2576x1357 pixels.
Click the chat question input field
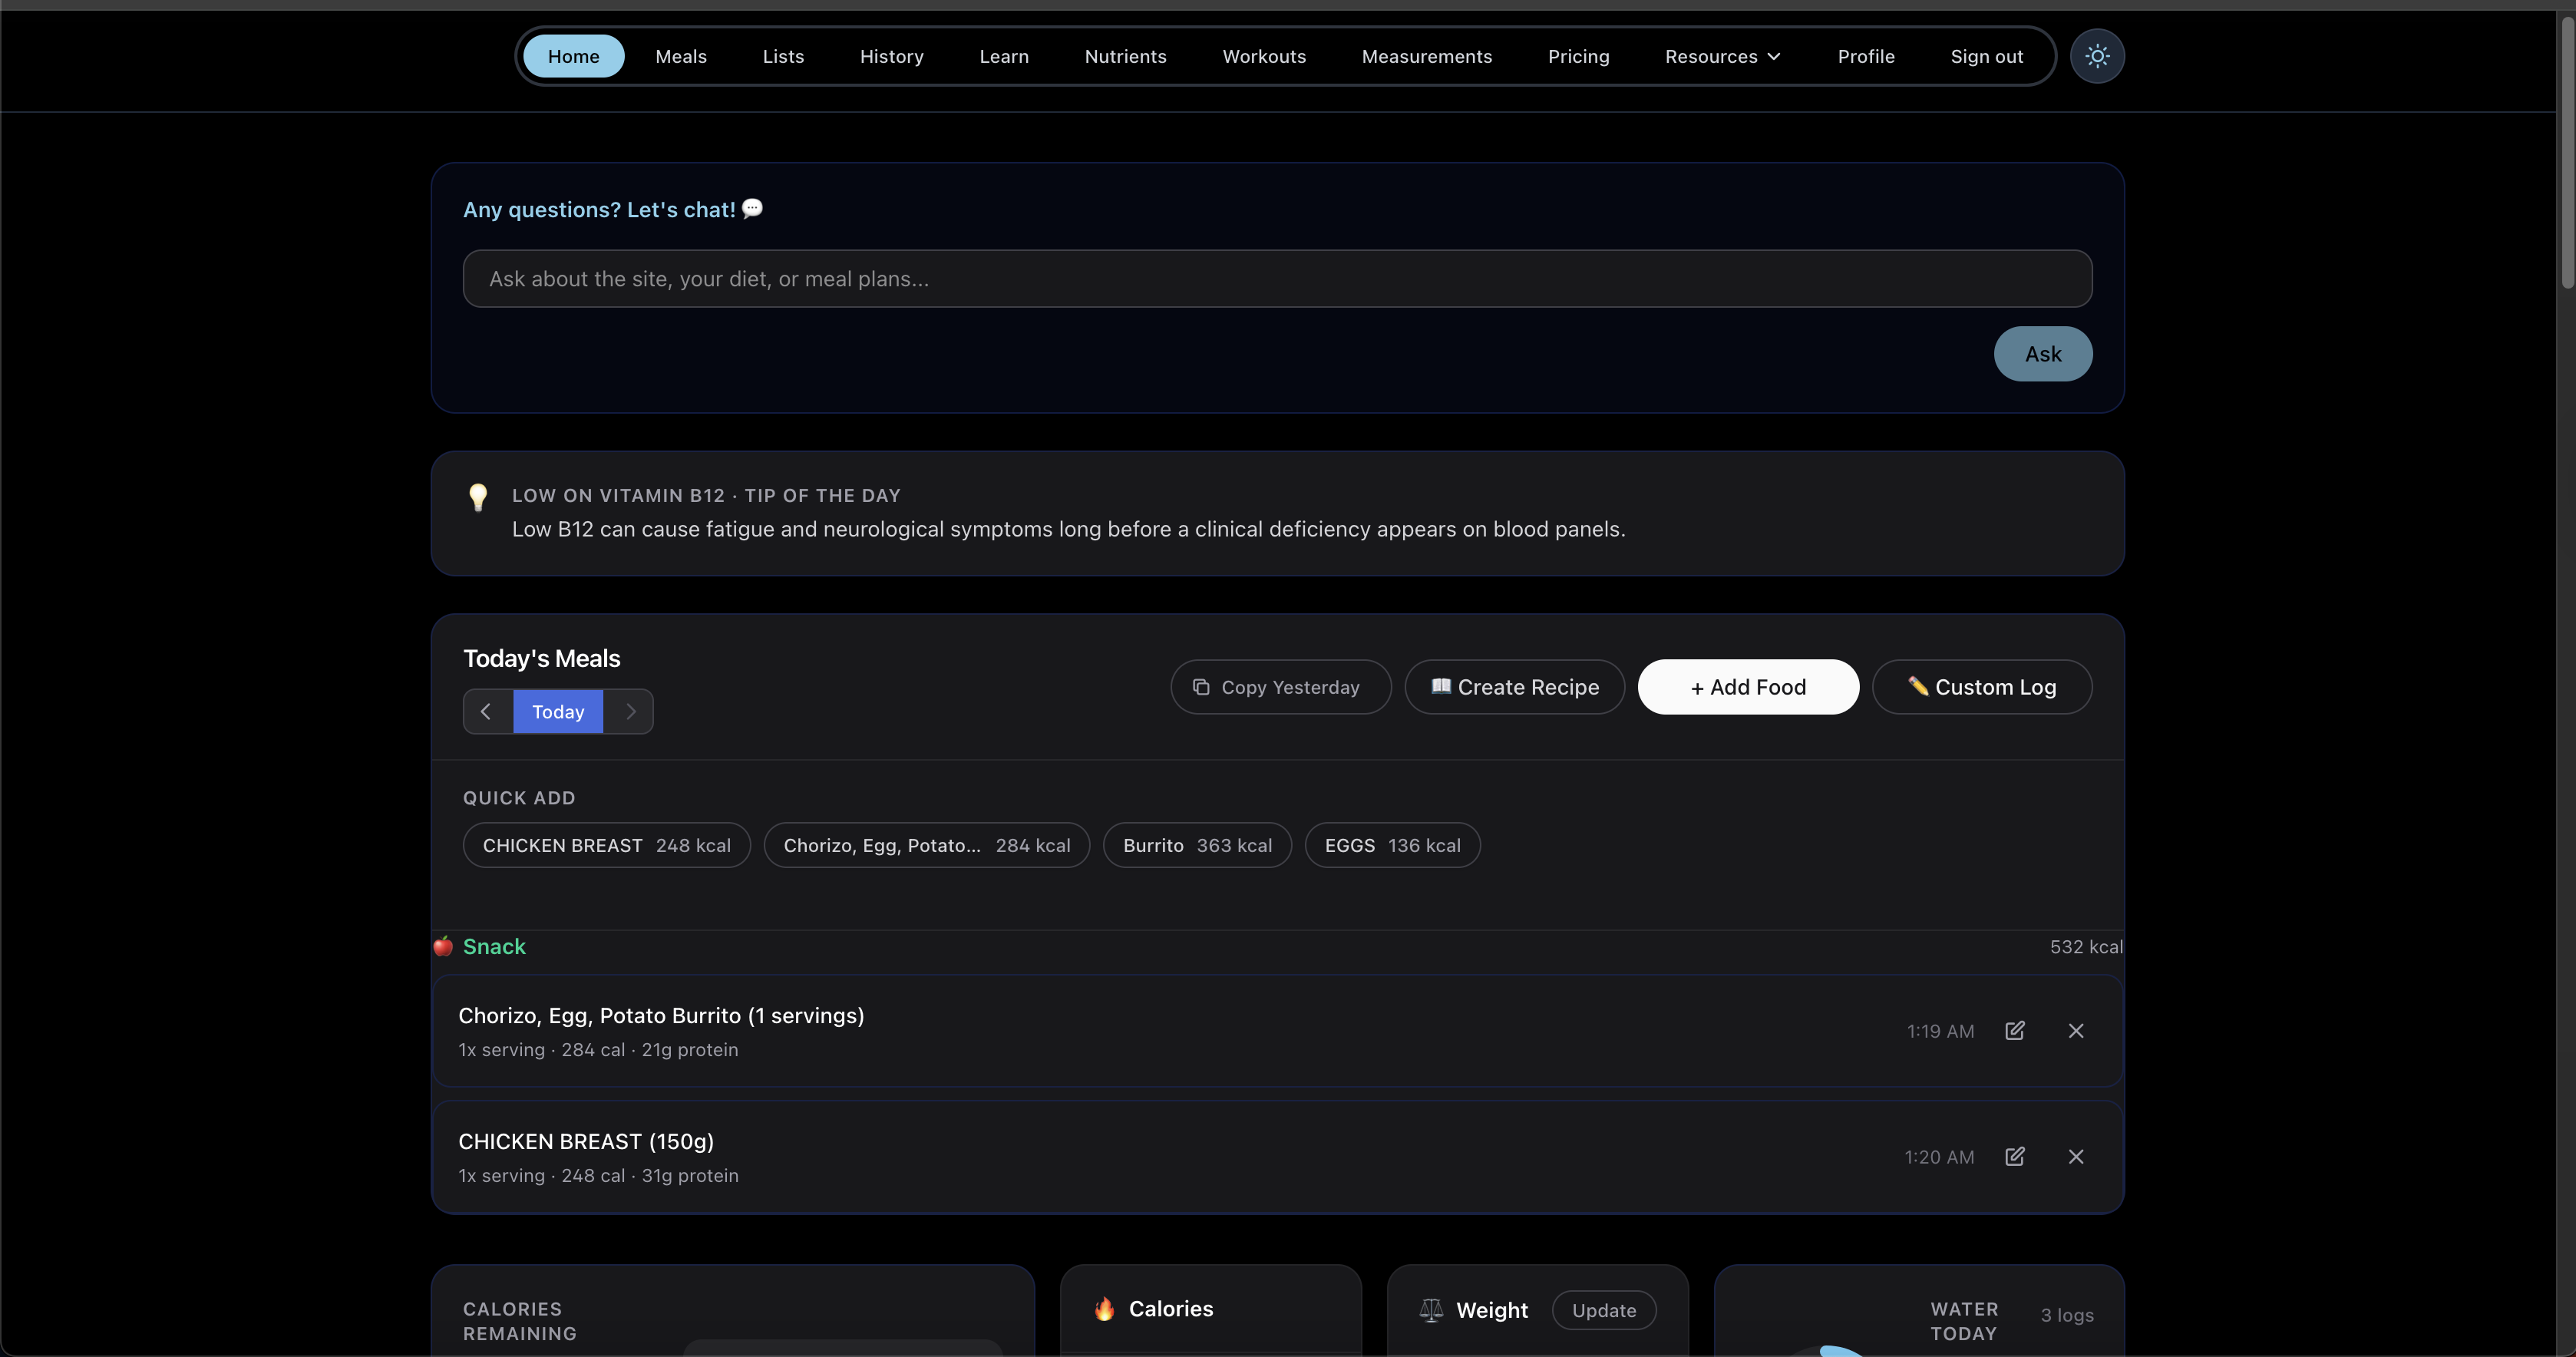(x=1277, y=279)
